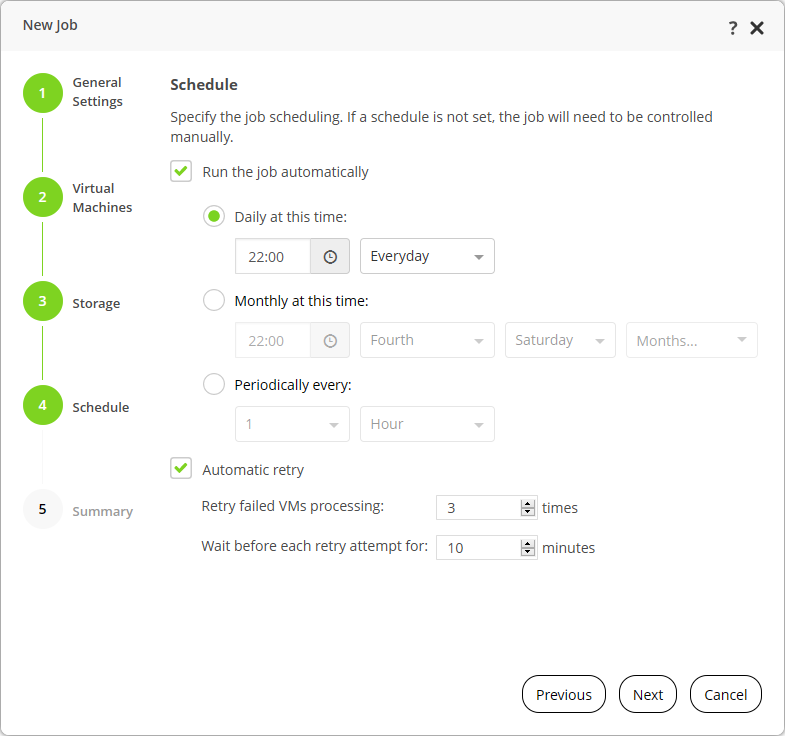
Task: Increase retry failed VMs times stepper
Action: click(528, 504)
